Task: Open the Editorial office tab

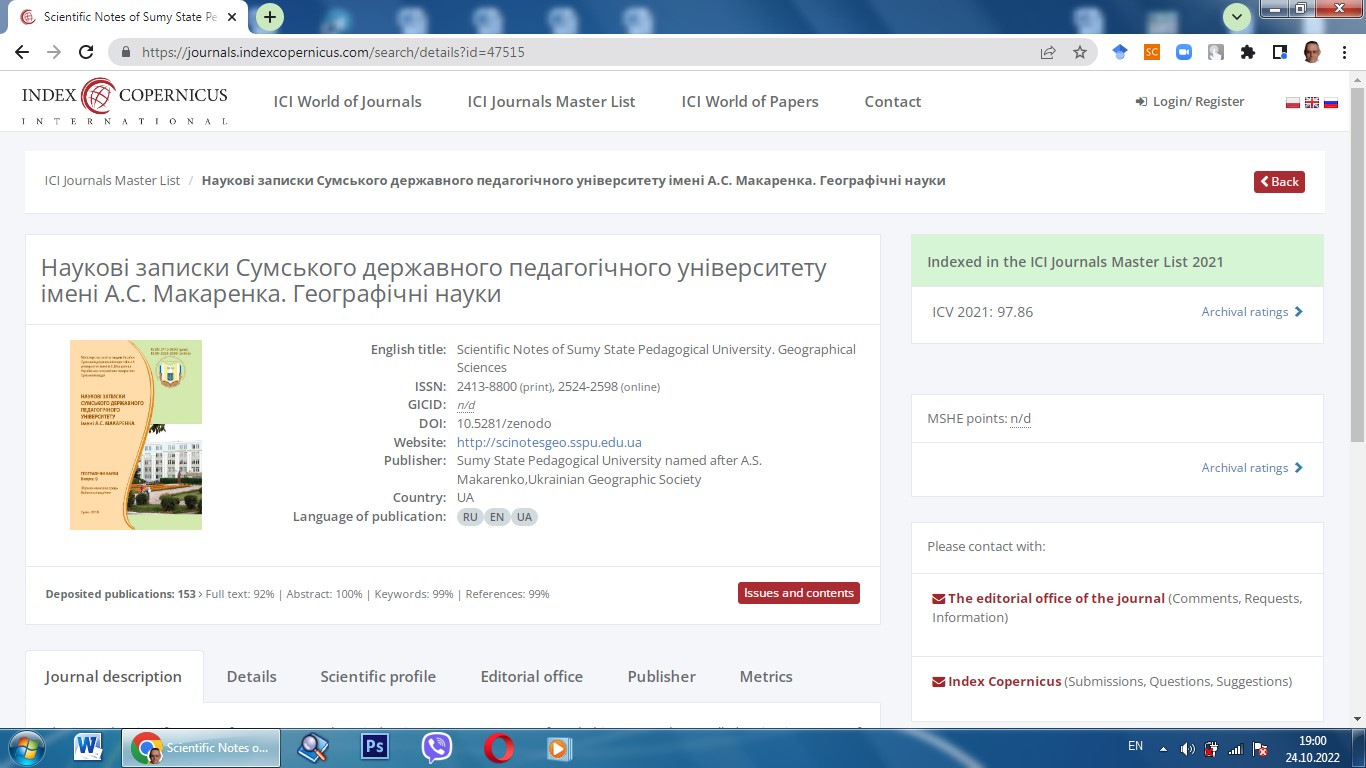Action: coord(531,677)
